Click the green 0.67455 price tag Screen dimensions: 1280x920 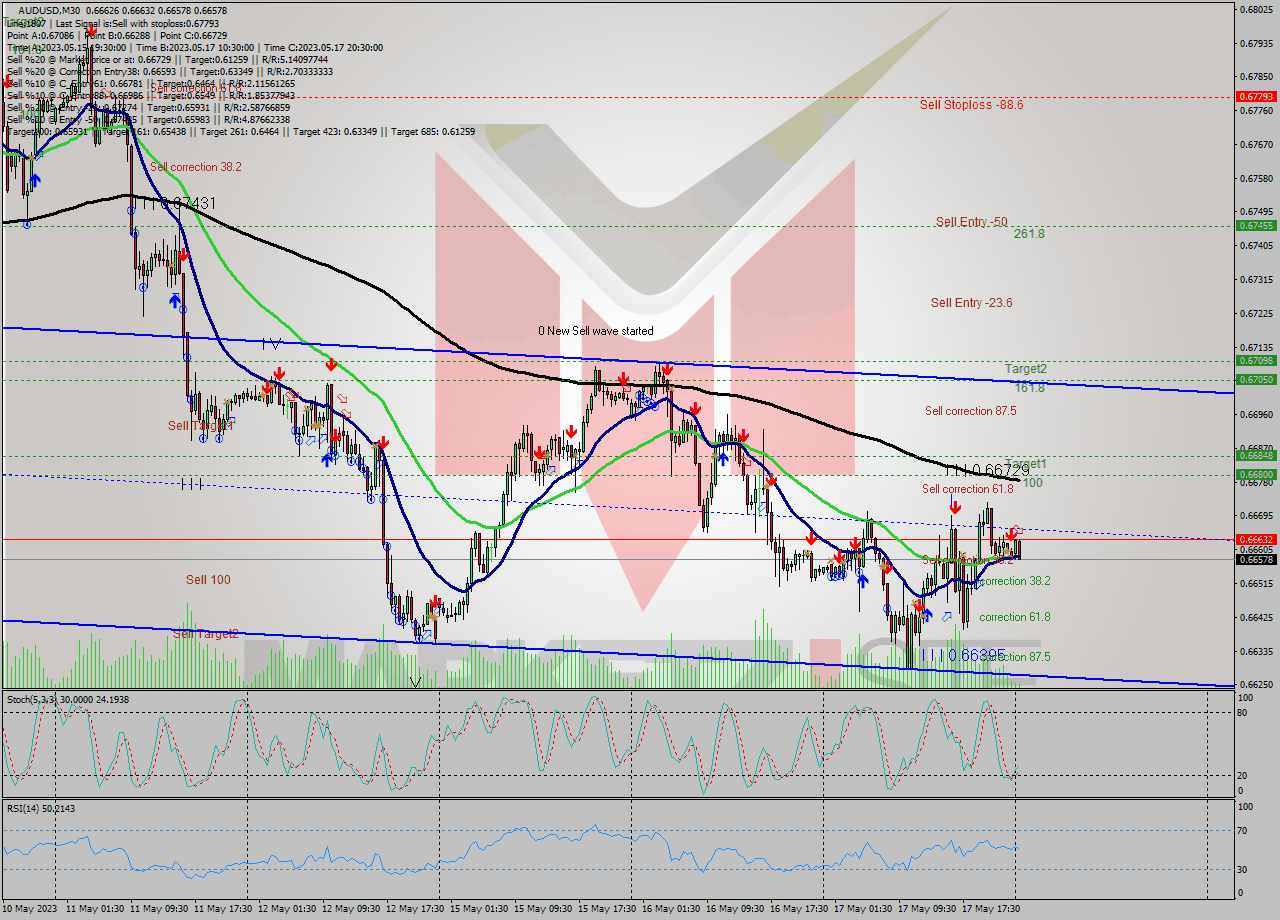pyautogui.click(x=1256, y=225)
